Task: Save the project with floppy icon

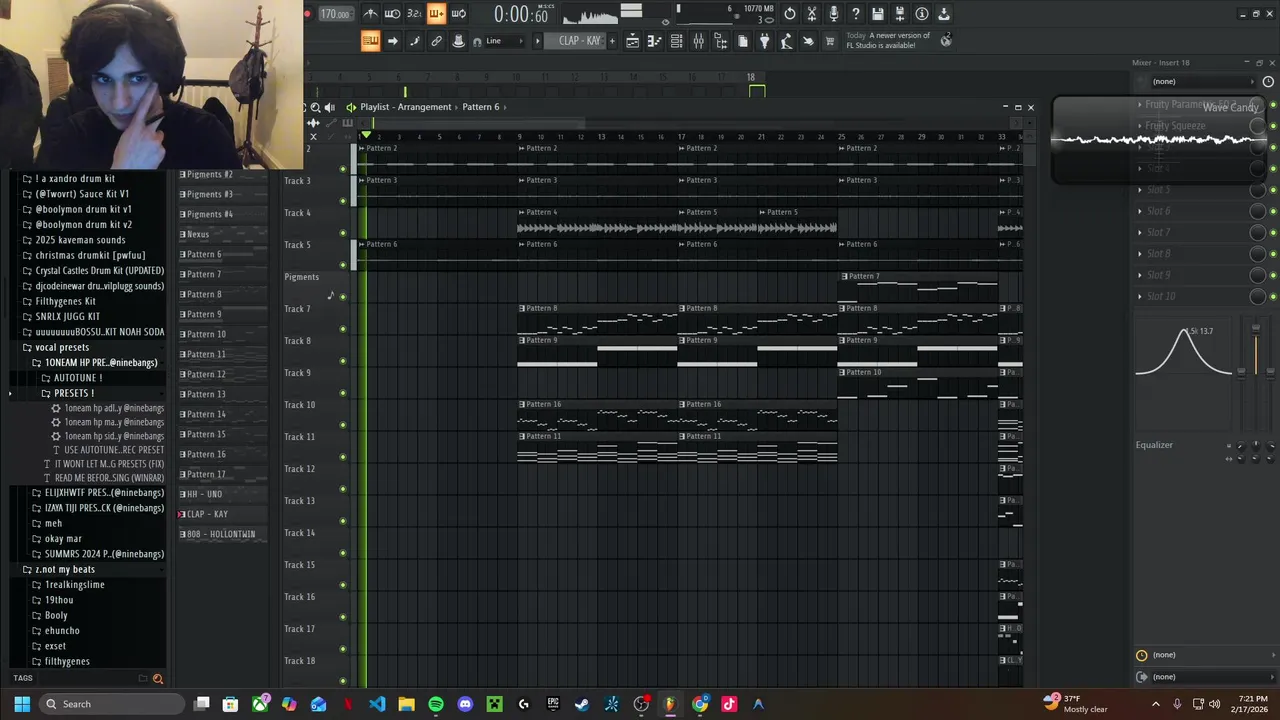Action: click(878, 14)
